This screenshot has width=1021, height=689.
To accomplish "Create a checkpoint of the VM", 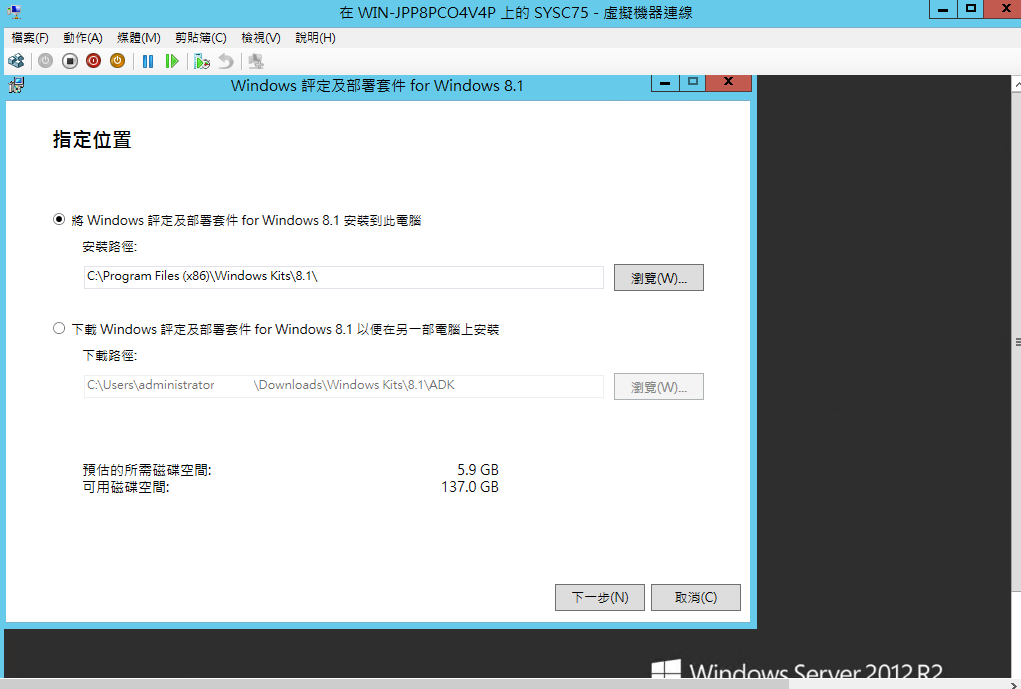I will pyautogui.click(x=202, y=61).
